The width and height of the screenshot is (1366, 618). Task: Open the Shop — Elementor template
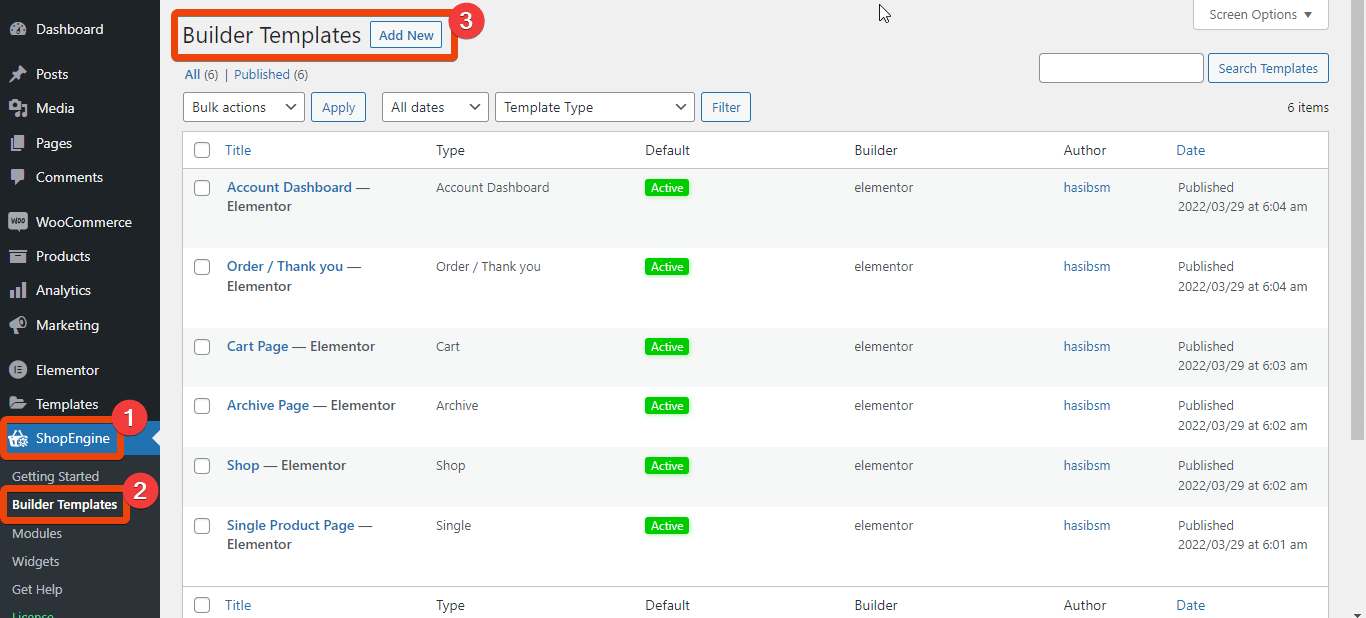(286, 465)
